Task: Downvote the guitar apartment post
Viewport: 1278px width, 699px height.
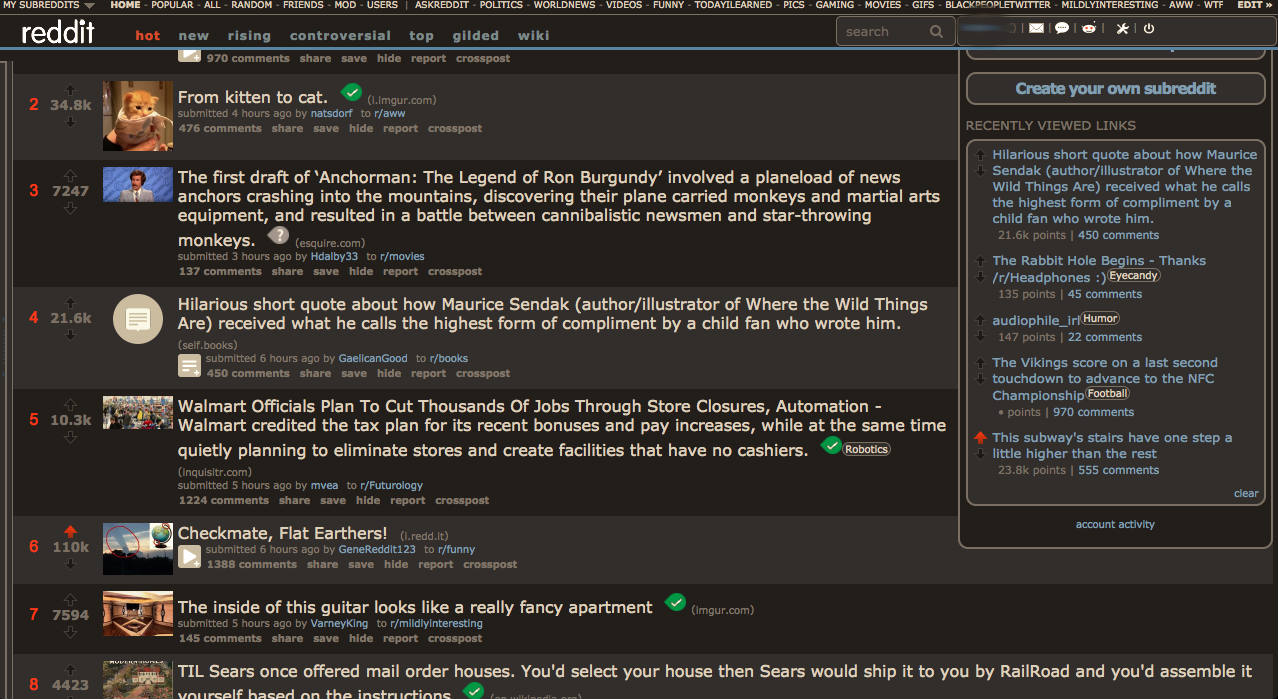Action: pyautogui.click(x=70, y=632)
